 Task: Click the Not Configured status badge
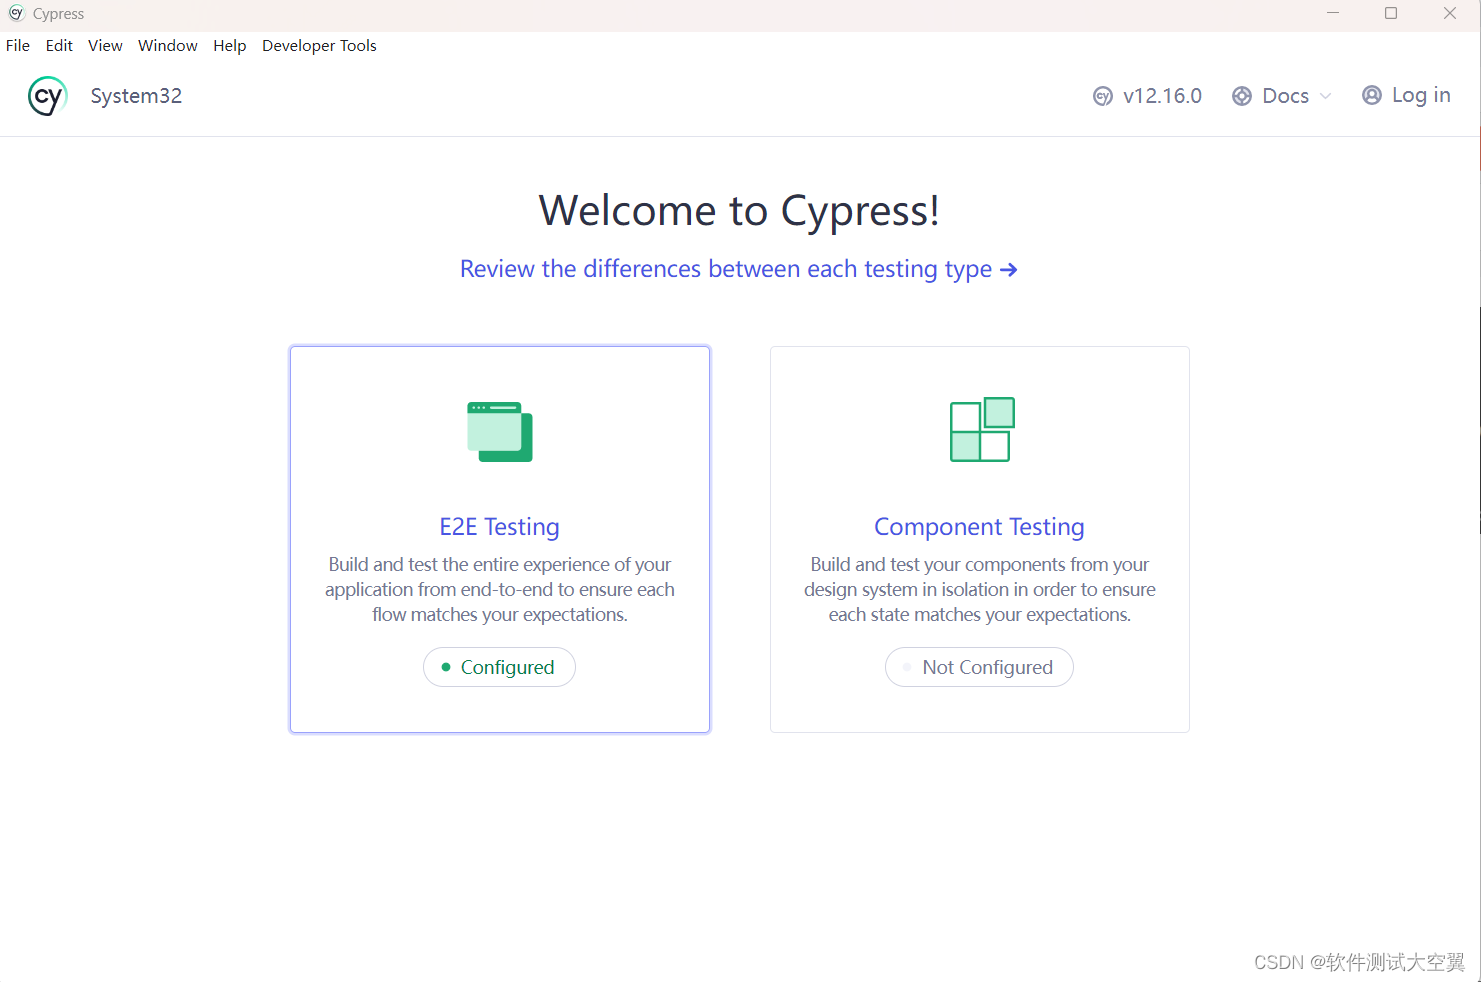point(979,667)
